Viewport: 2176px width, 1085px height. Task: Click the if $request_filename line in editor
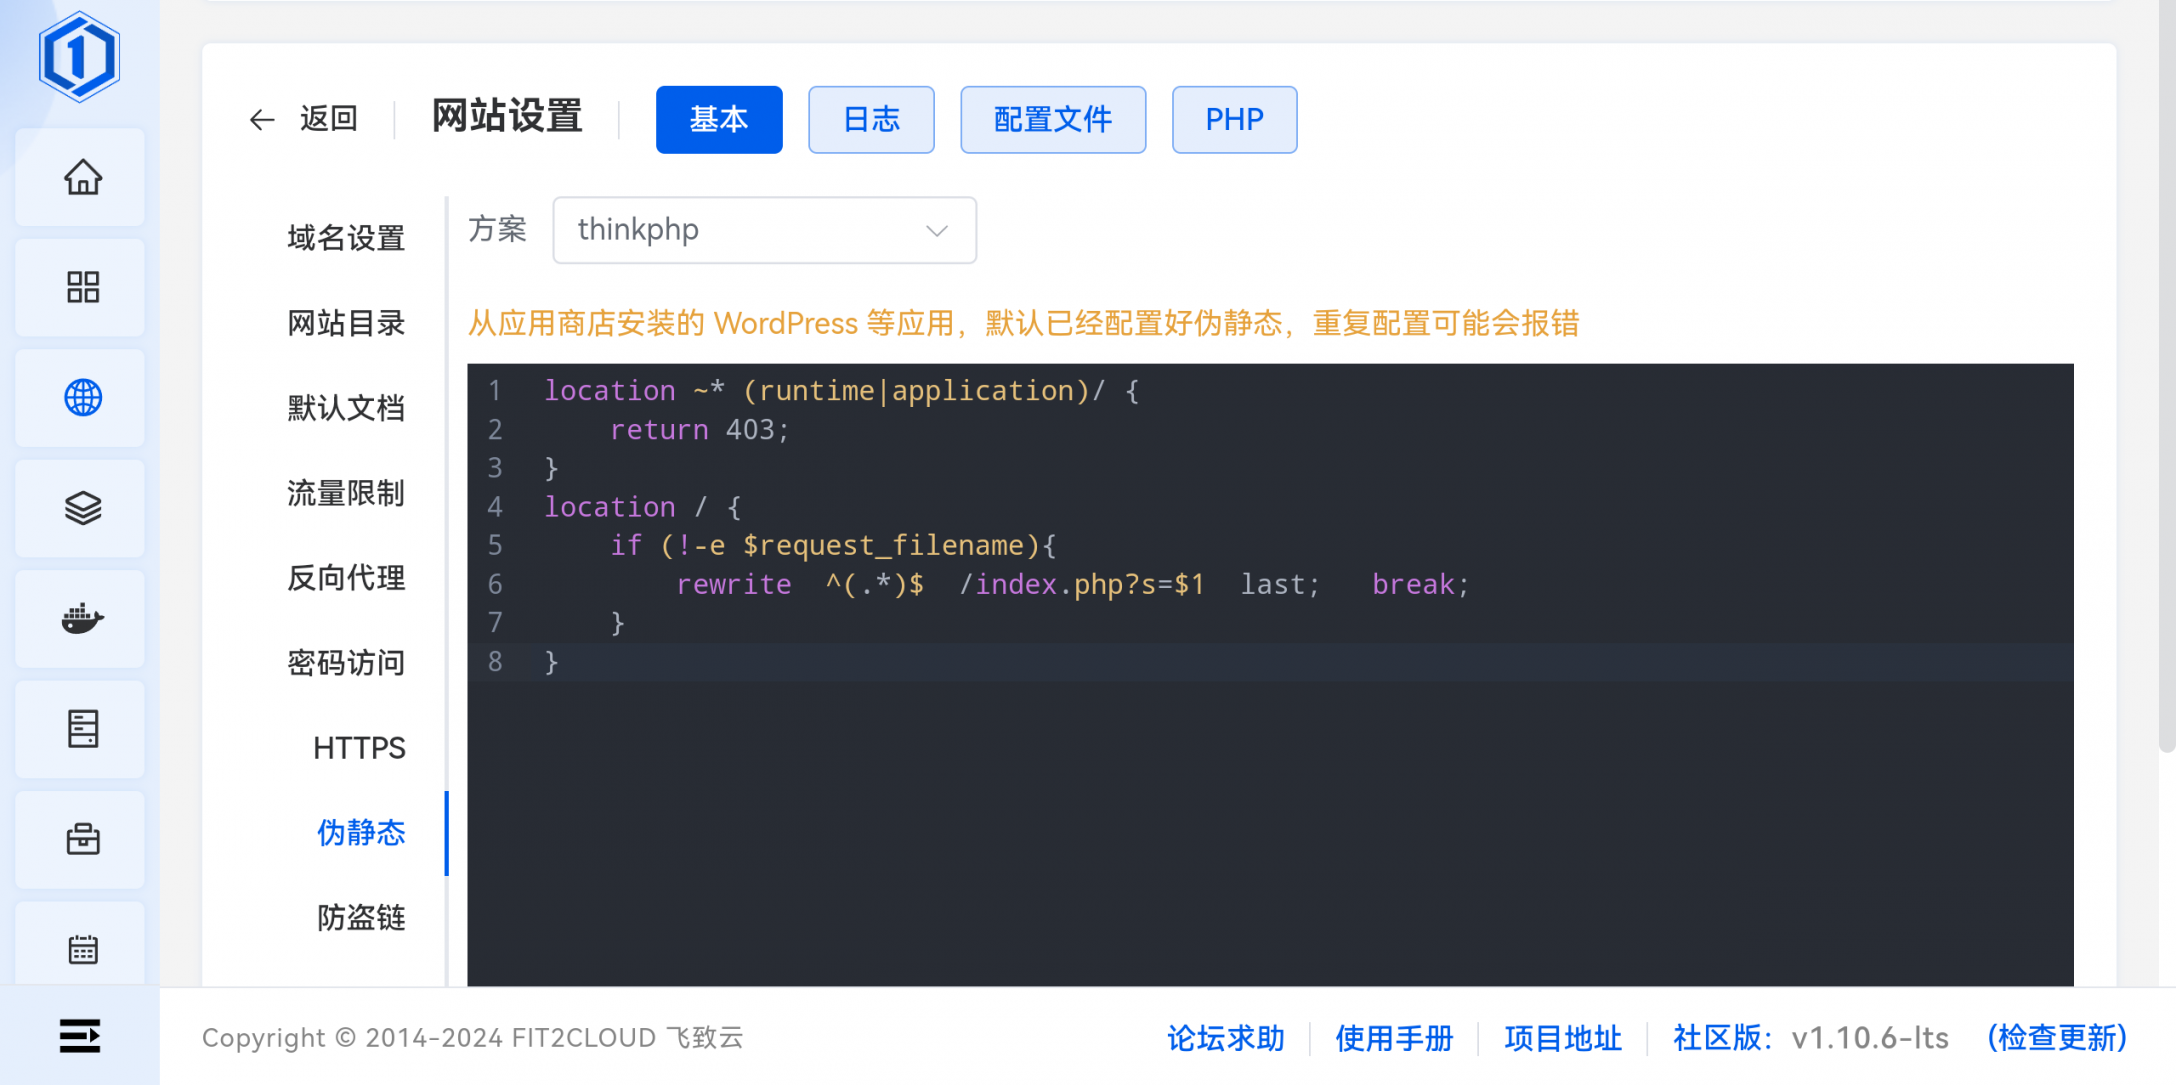point(833,545)
